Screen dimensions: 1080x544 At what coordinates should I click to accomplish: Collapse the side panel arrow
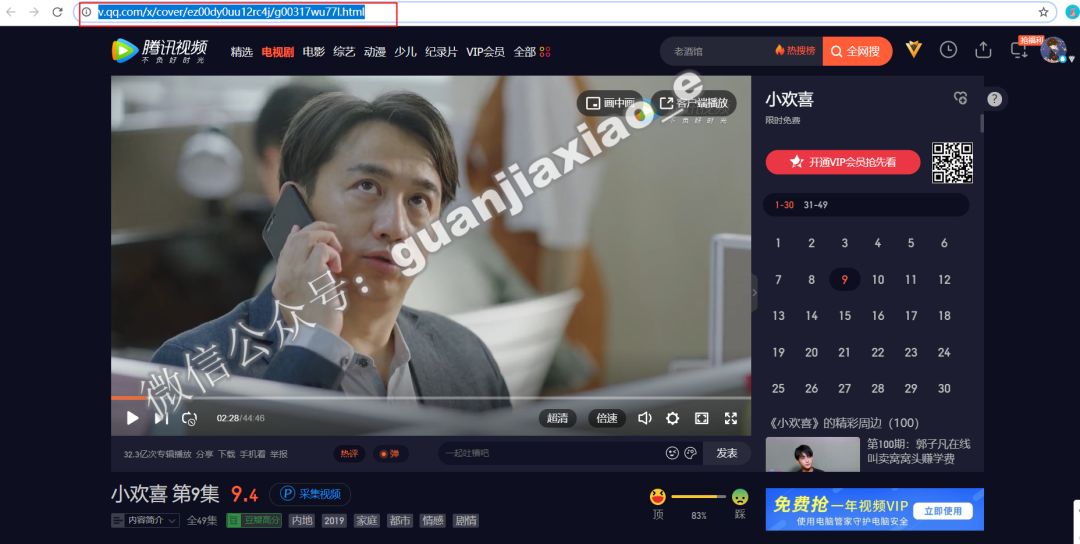(754, 292)
